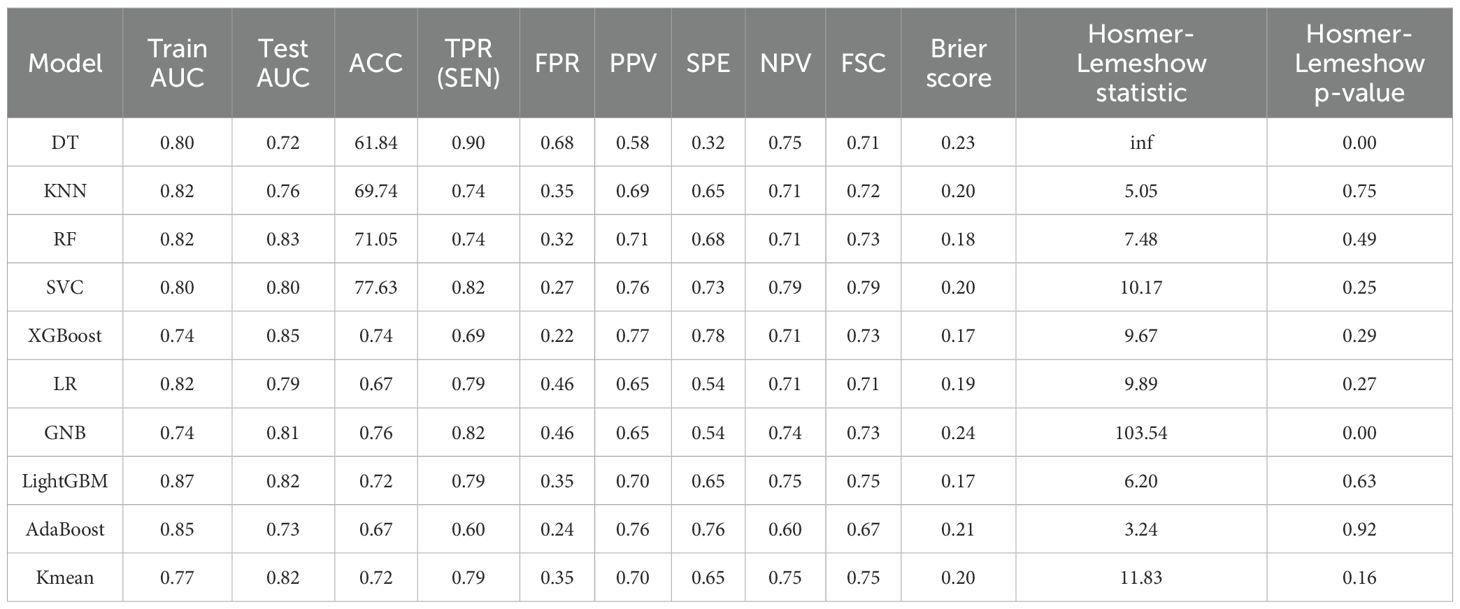Click the SVC accuracy value 77.63
This screenshot has width=1460, height=609.
(375, 288)
